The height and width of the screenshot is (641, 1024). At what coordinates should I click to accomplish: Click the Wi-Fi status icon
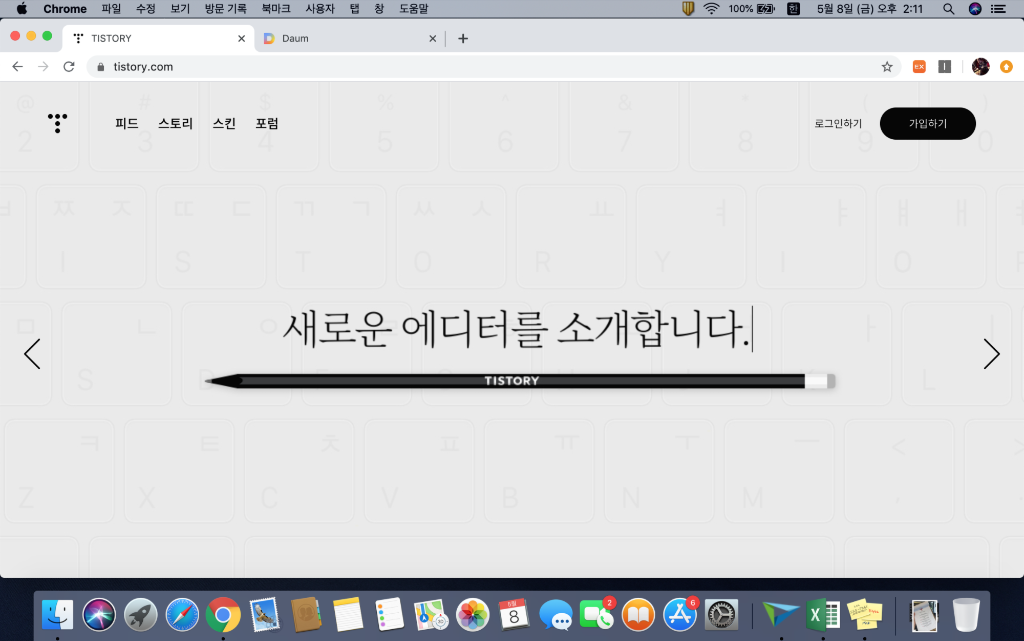tap(711, 8)
